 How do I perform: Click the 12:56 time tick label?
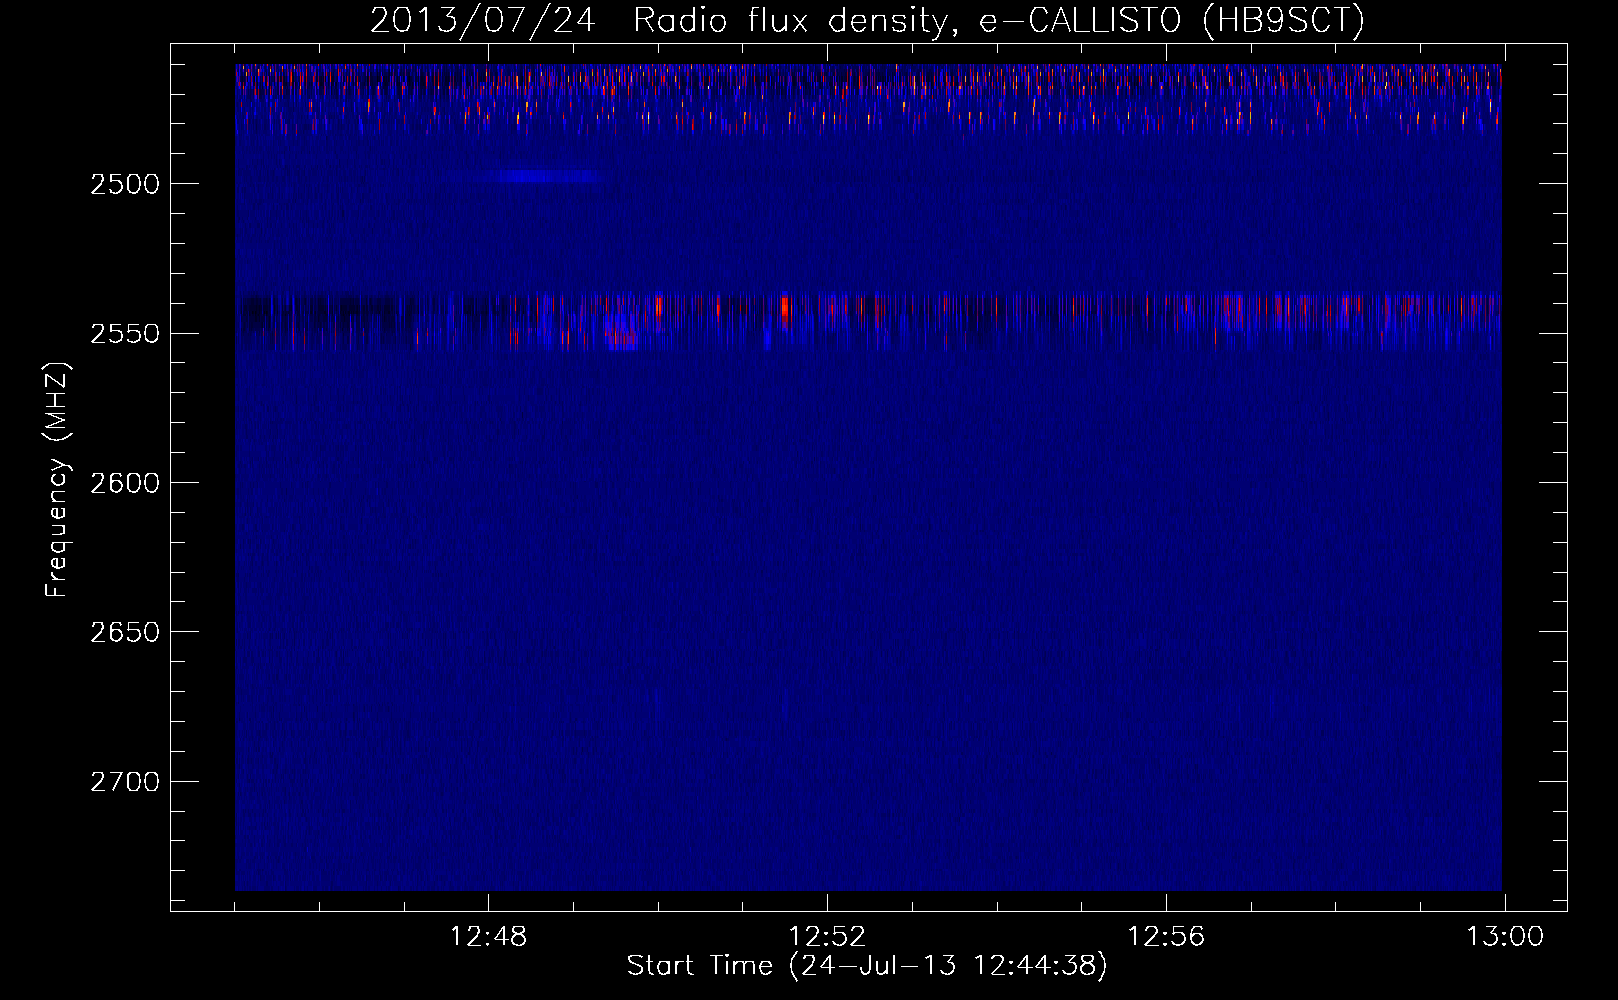1166,937
